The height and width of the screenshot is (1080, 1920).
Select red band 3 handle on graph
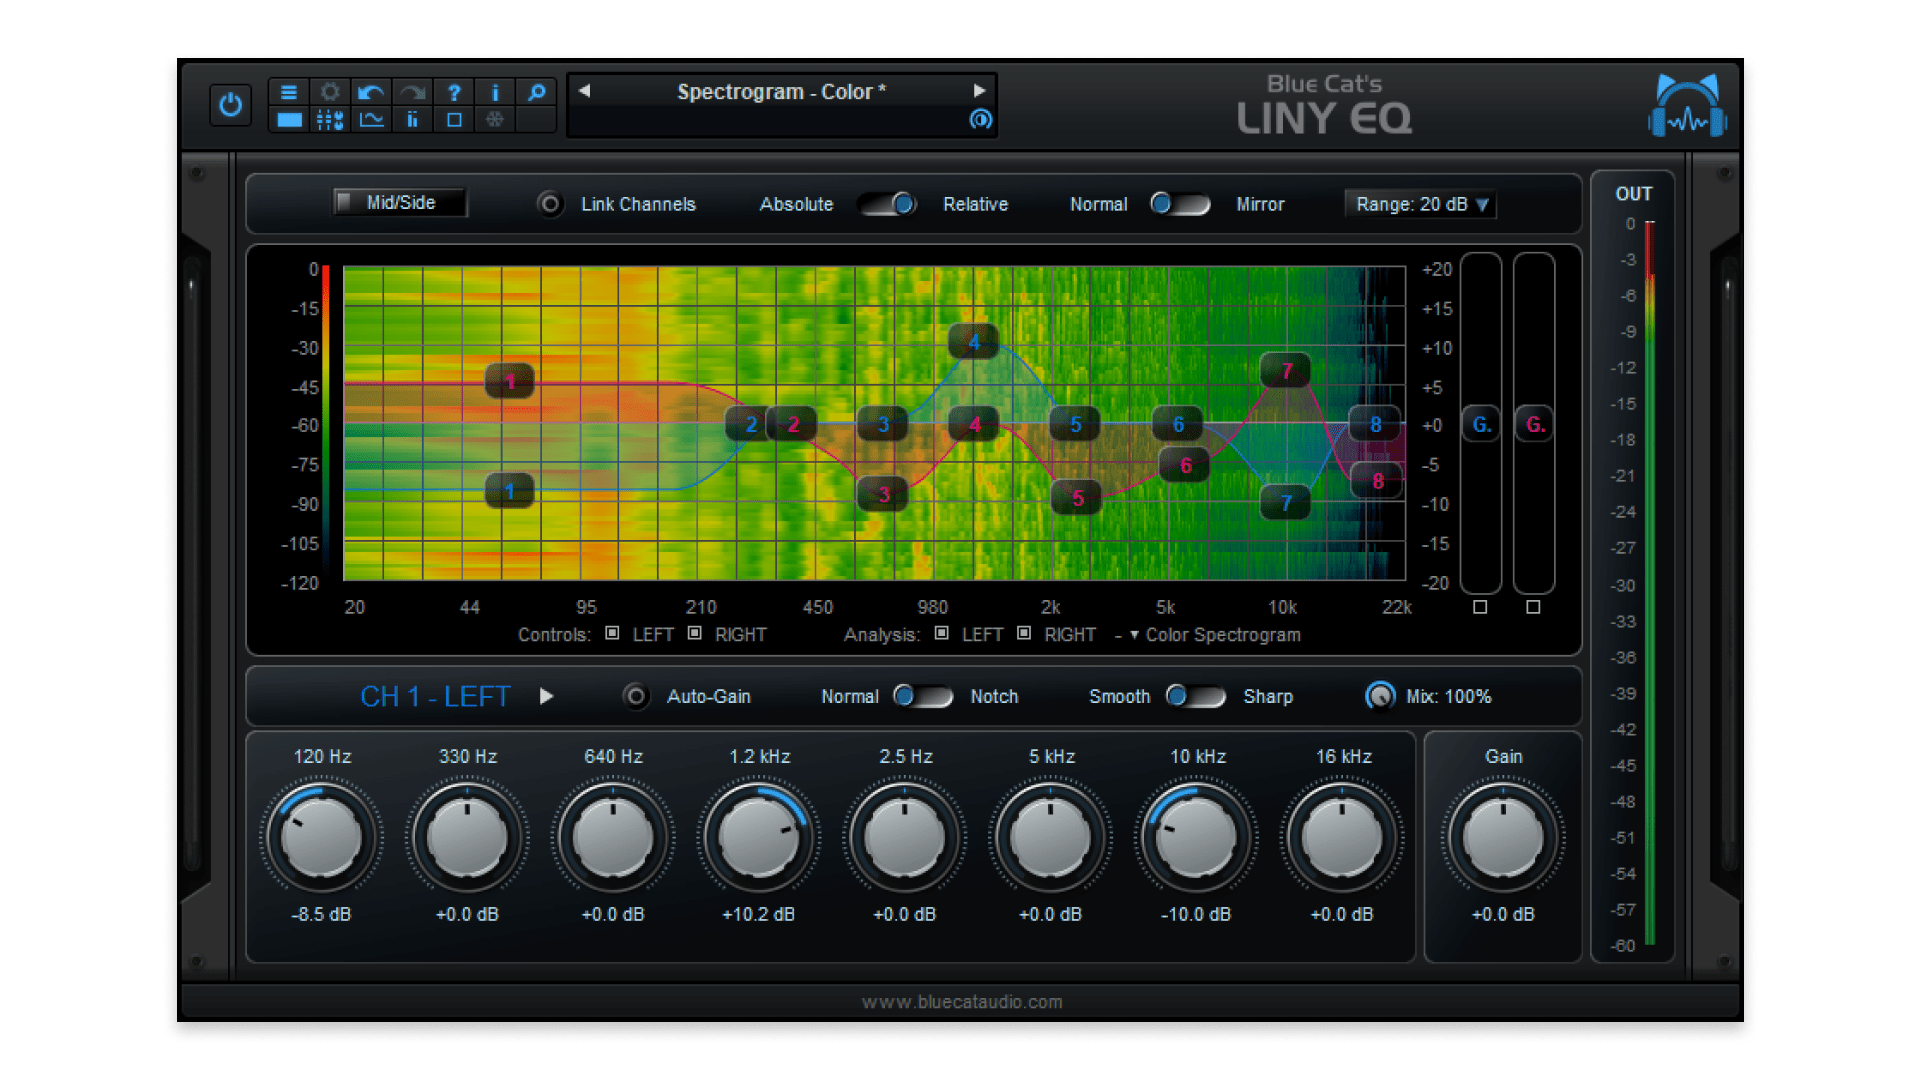pyautogui.click(x=883, y=494)
